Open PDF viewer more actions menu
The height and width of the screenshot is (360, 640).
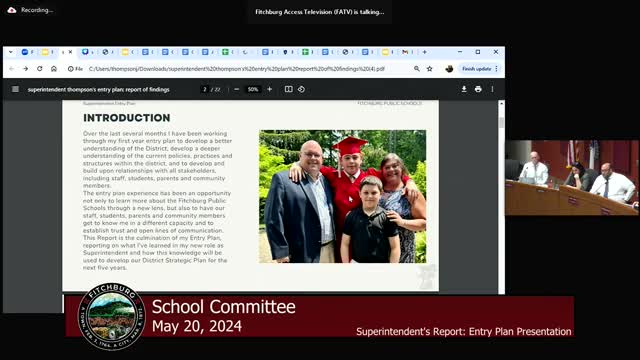tap(492, 89)
